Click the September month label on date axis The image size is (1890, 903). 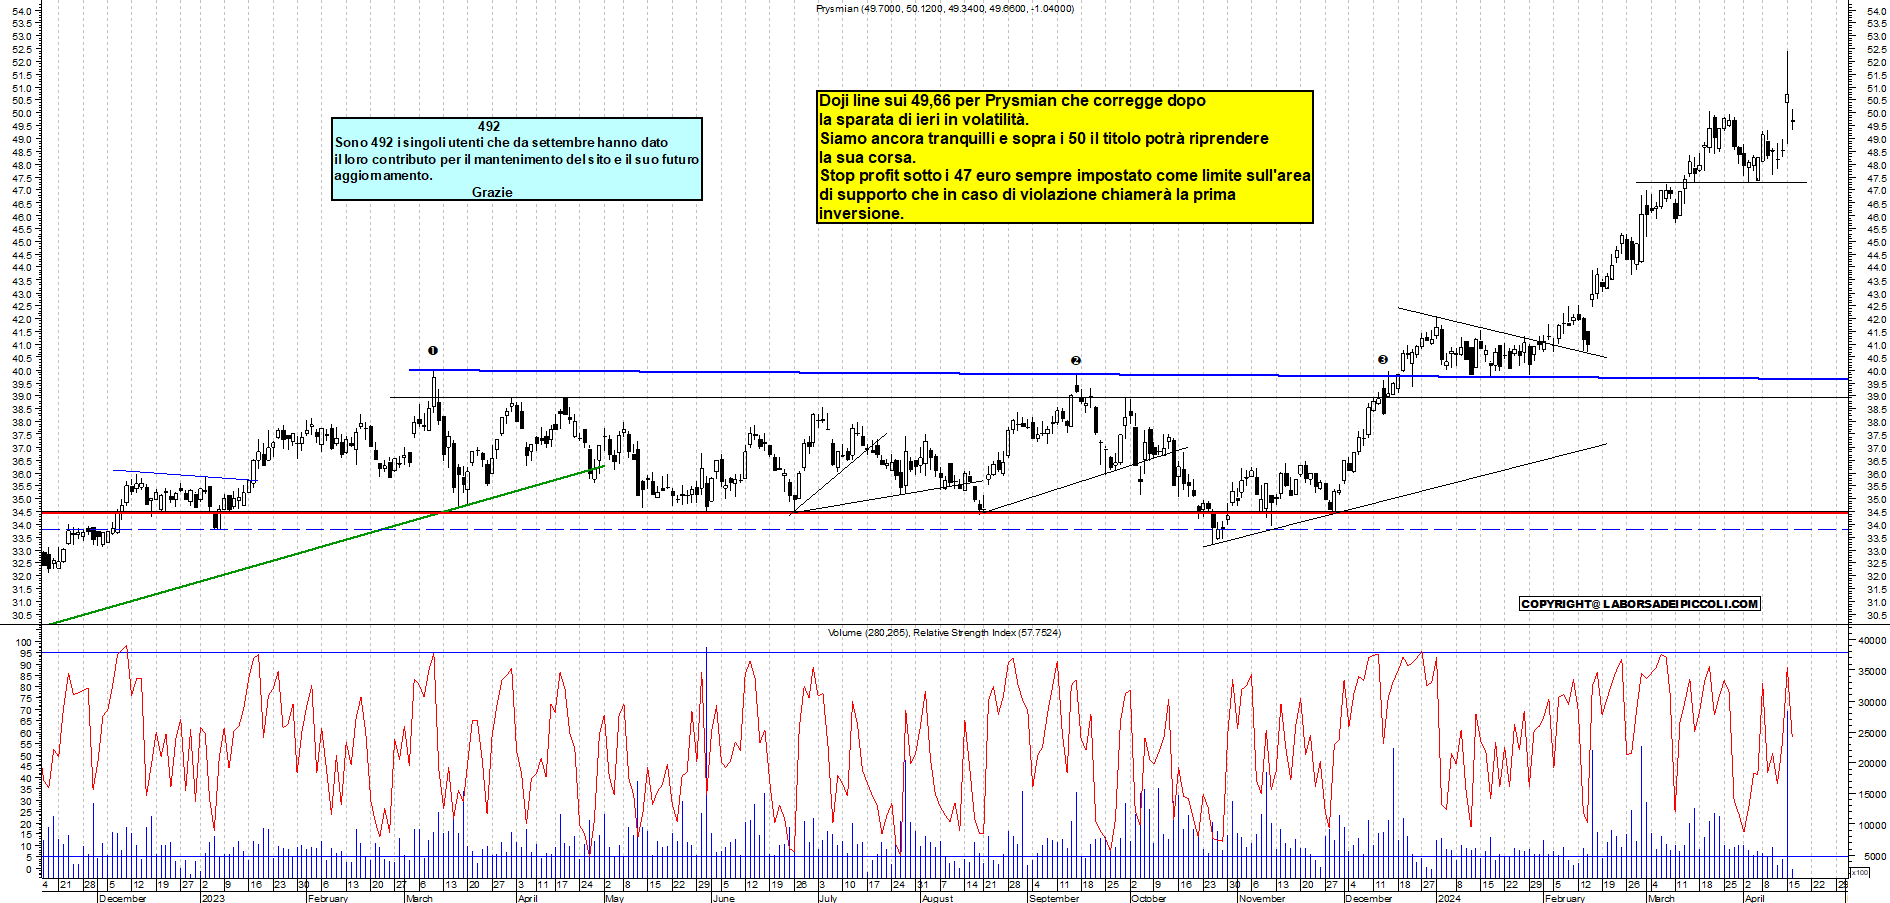pyautogui.click(x=1054, y=898)
